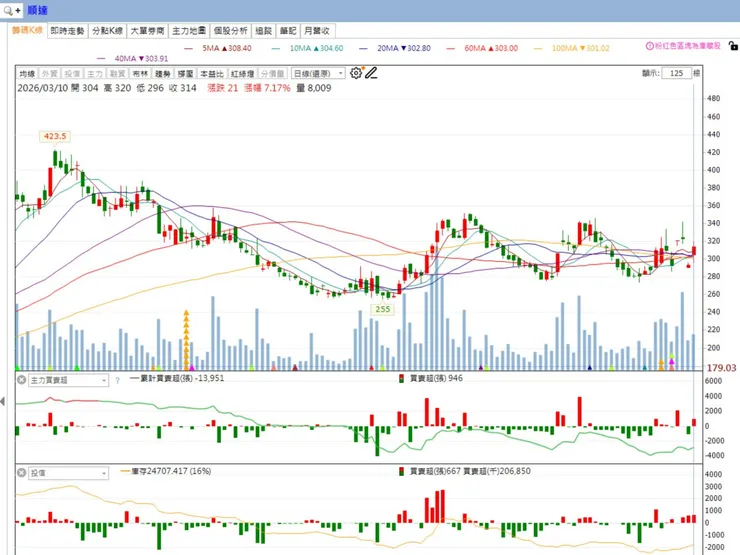Screen dimensions: 740x555
Task: Open the chart settings gear icon
Action: 356,73
